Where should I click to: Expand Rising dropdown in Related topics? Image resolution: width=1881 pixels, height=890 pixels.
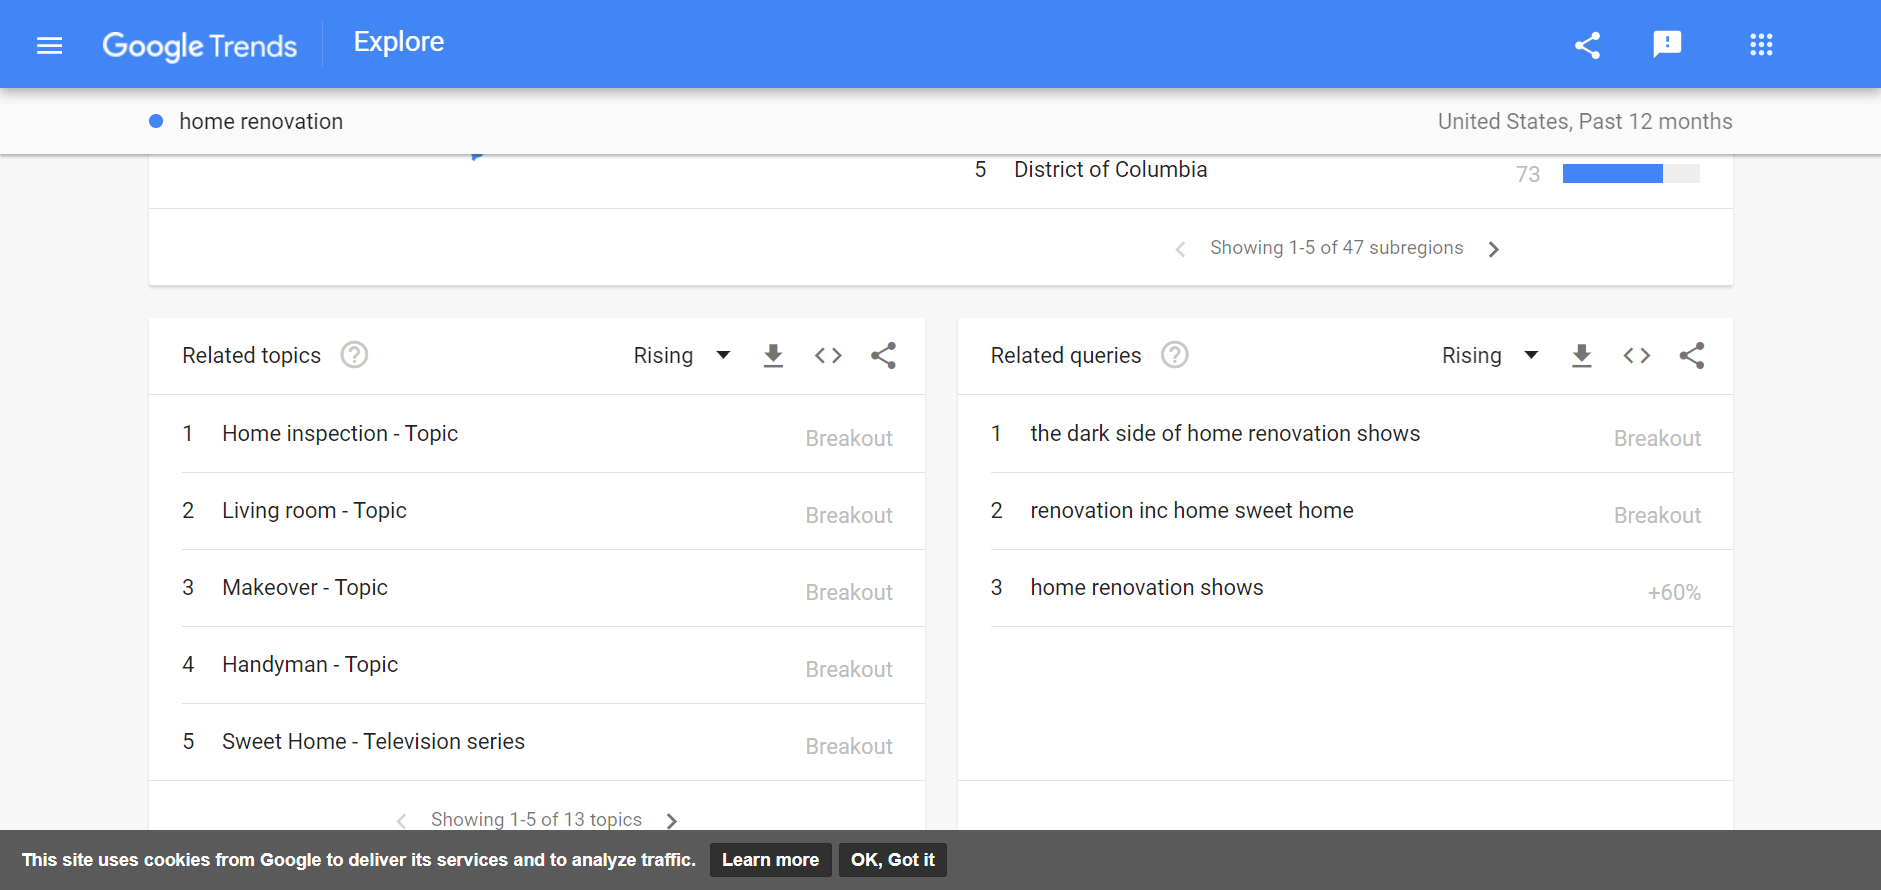[682, 355]
